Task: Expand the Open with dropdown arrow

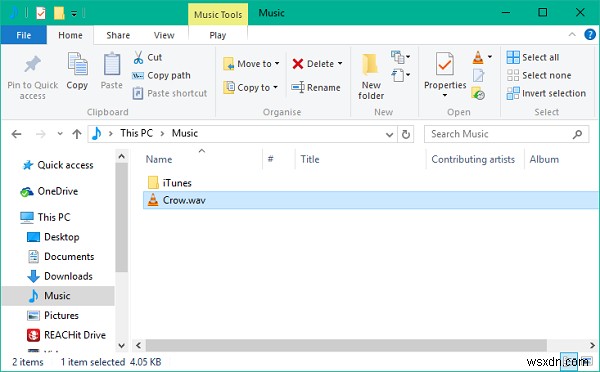Action: (x=490, y=57)
